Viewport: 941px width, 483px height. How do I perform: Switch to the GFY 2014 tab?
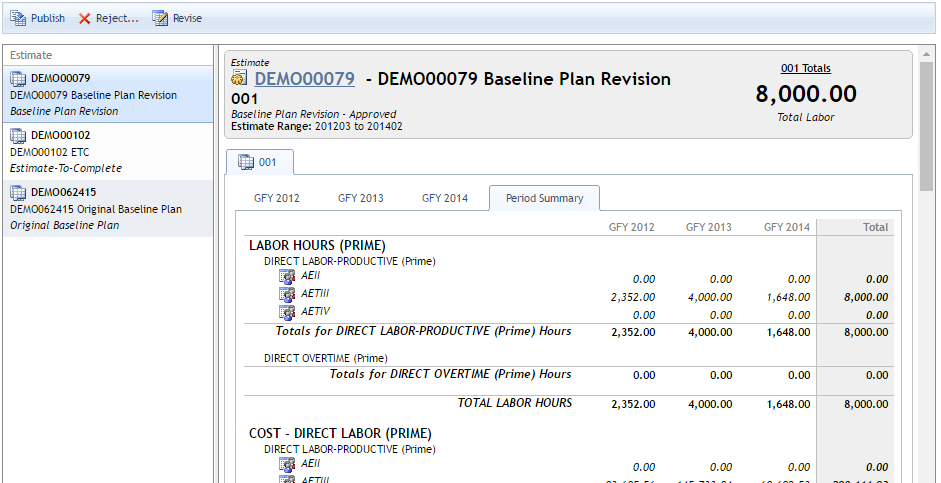[445, 198]
